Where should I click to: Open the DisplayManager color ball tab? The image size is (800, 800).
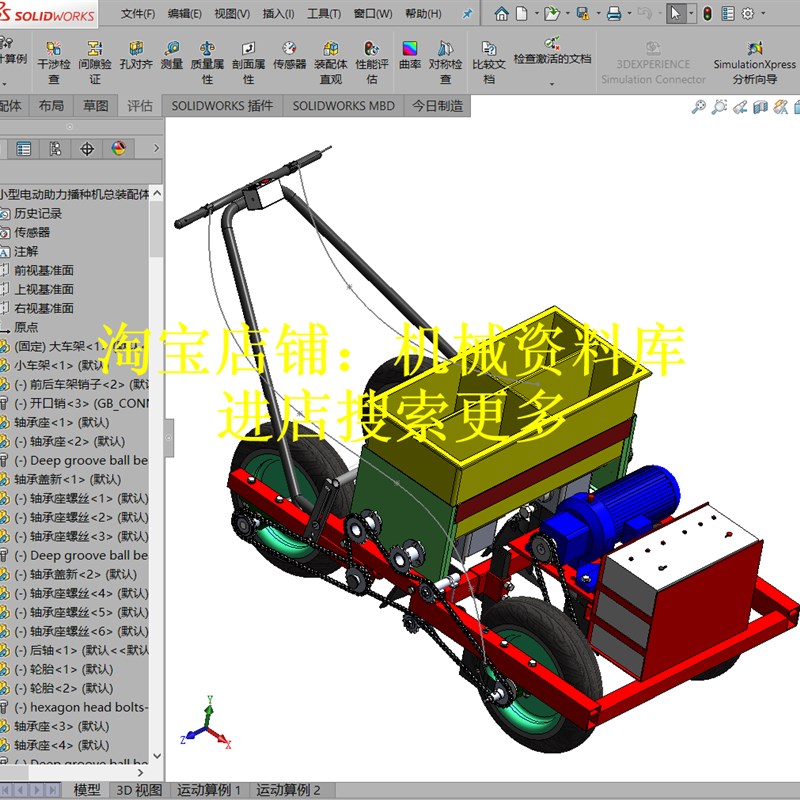click(x=118, y=149)
